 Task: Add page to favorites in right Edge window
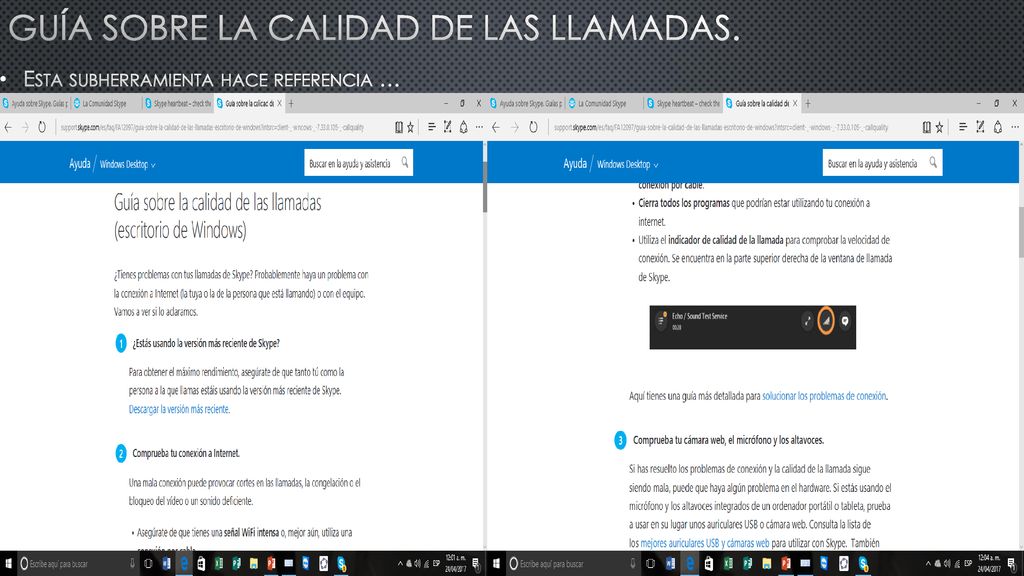click(939, 127)
